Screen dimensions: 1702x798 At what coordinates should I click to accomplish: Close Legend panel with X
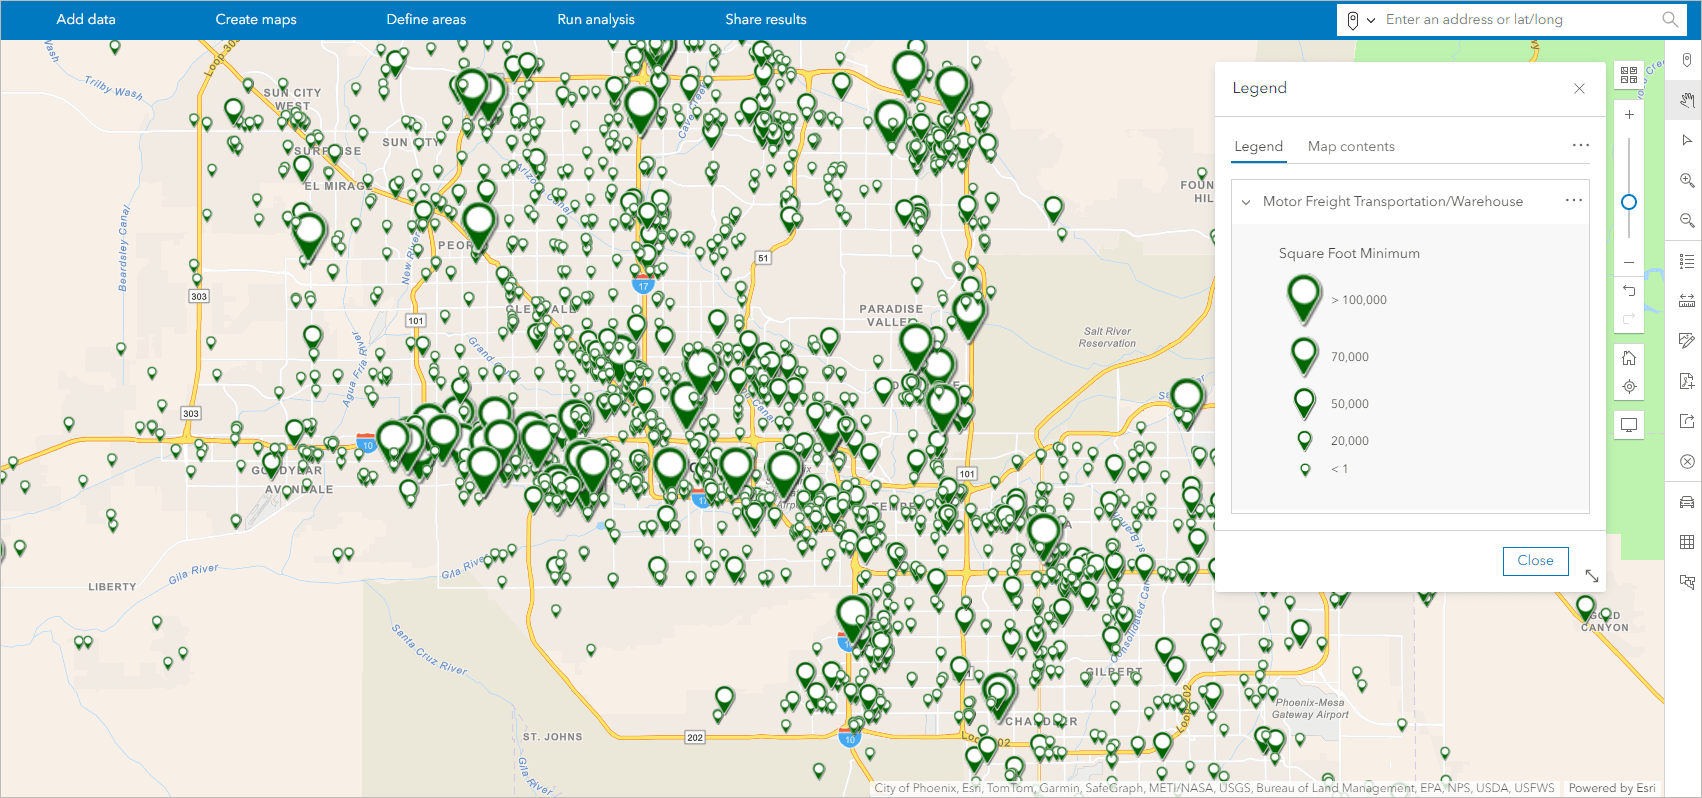(x=1579, y=88)
